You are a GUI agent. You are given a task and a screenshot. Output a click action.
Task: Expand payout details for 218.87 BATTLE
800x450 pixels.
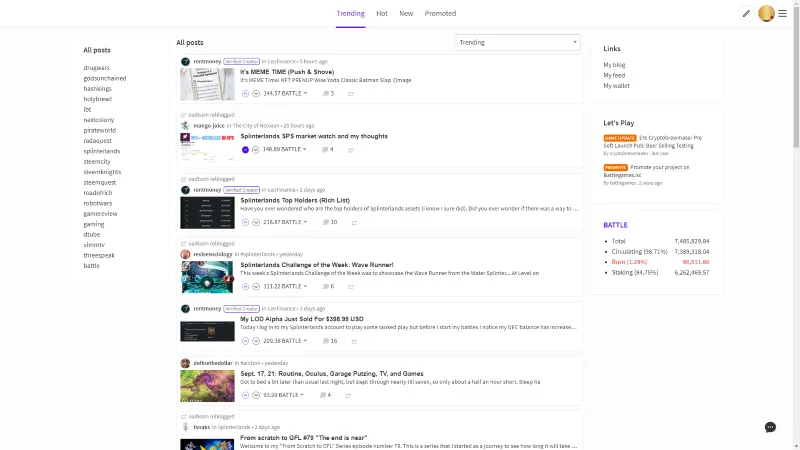285,222
